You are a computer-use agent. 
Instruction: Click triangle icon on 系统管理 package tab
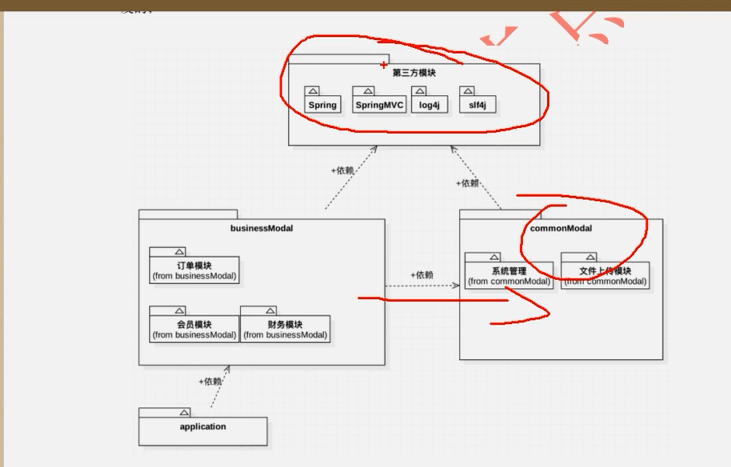click(495, 257)
